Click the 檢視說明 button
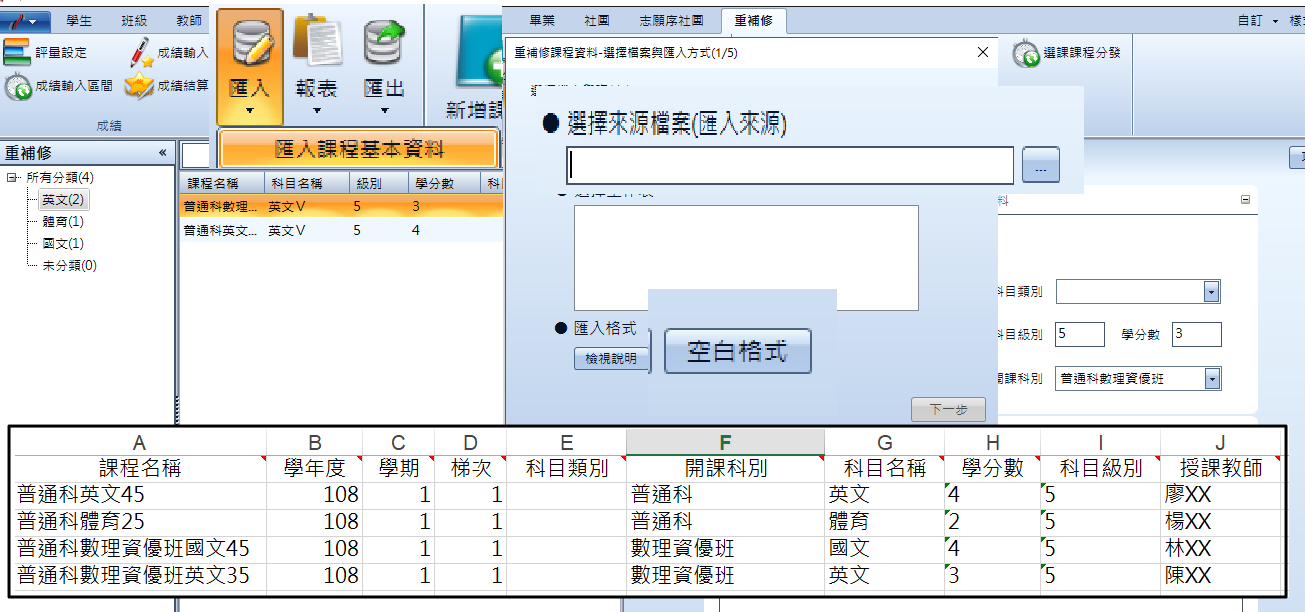Screen dimensions: 1305x612 [x=611, y=358]
